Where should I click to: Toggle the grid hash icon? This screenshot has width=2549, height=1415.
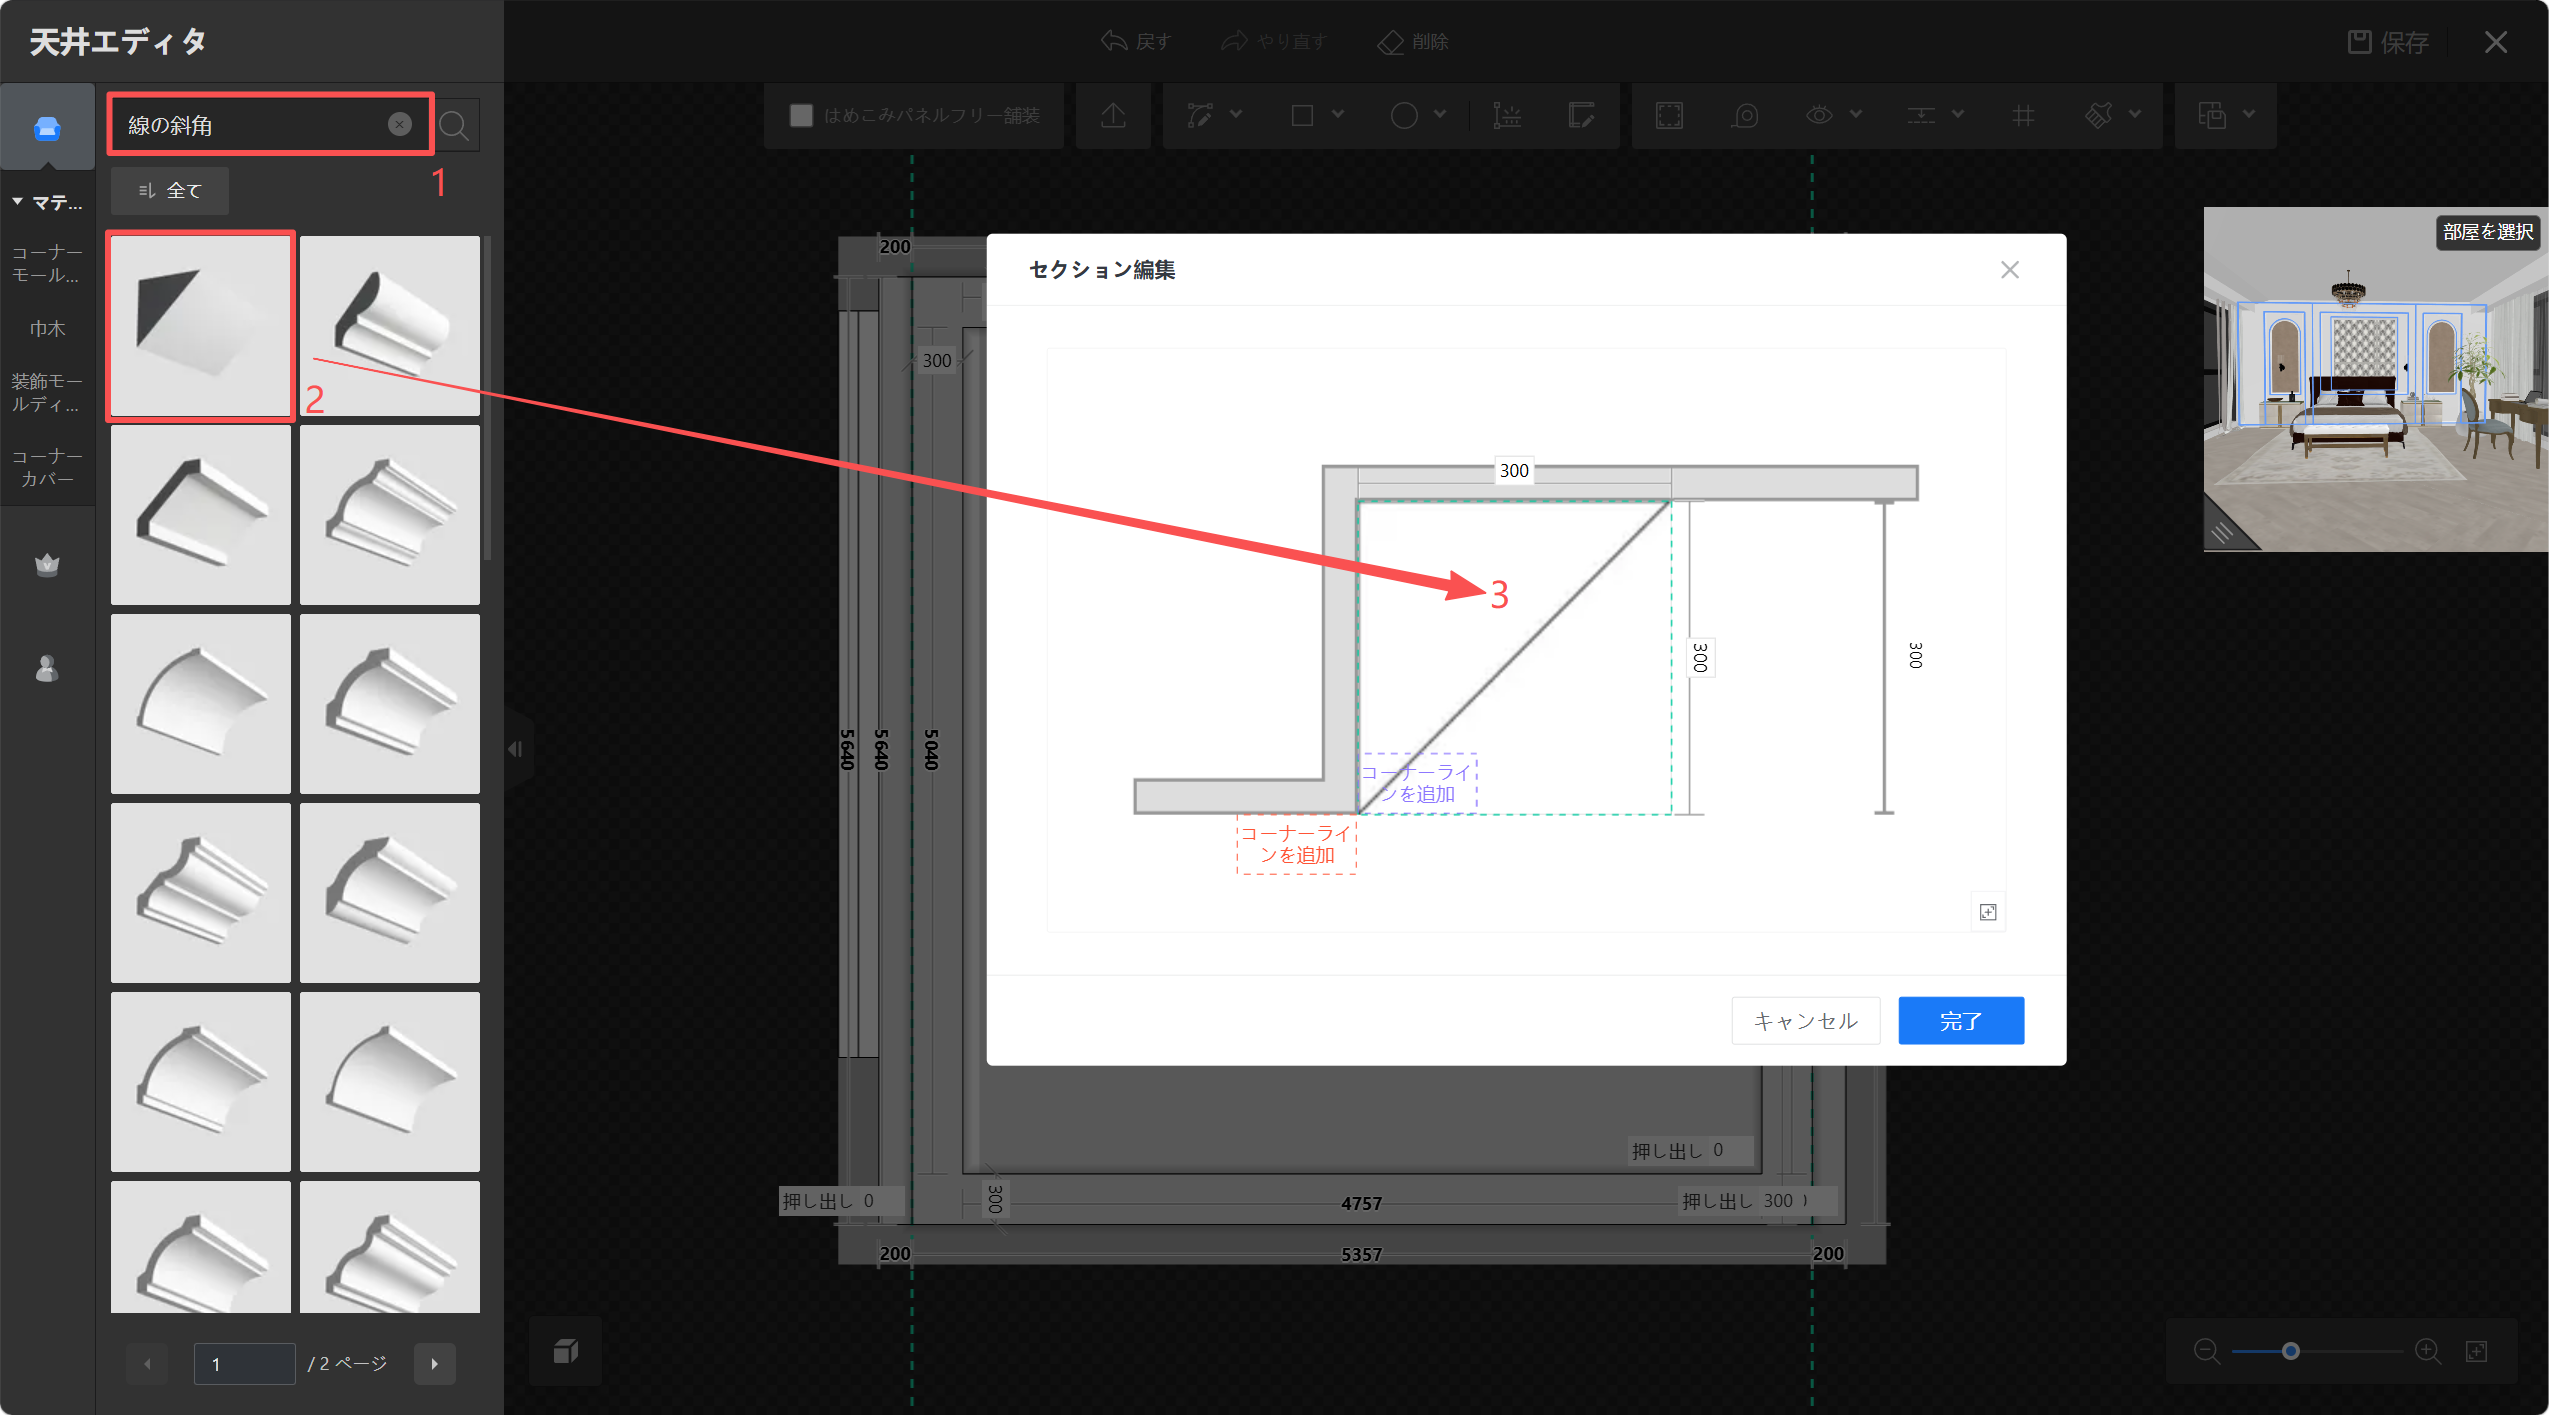pyautogui.click(x=2023, y=116)
